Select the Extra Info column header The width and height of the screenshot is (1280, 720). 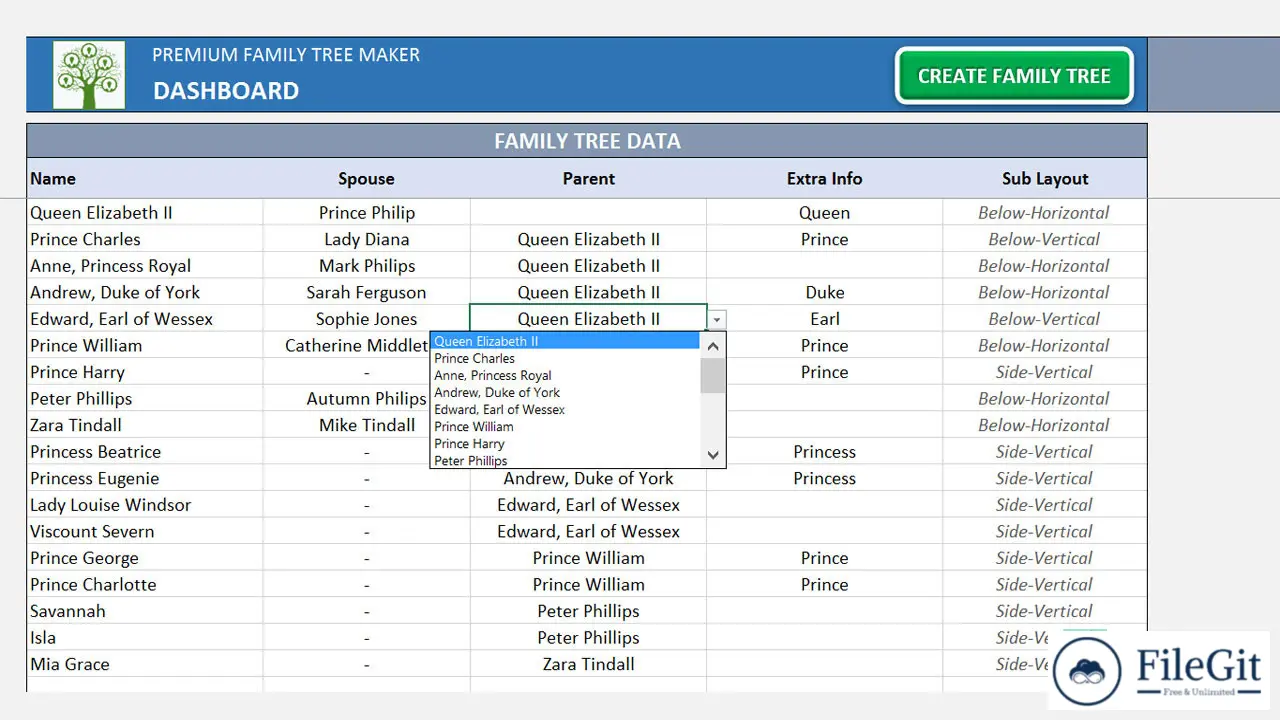(824, 178)
